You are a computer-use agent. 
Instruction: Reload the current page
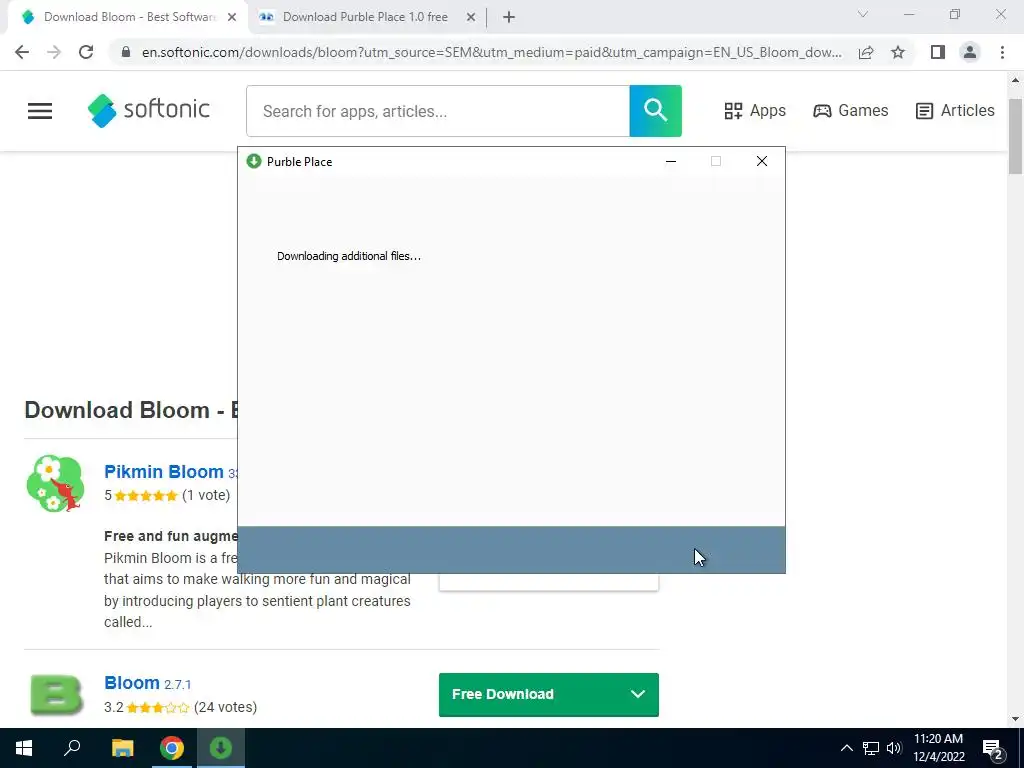tap(86, 52)
